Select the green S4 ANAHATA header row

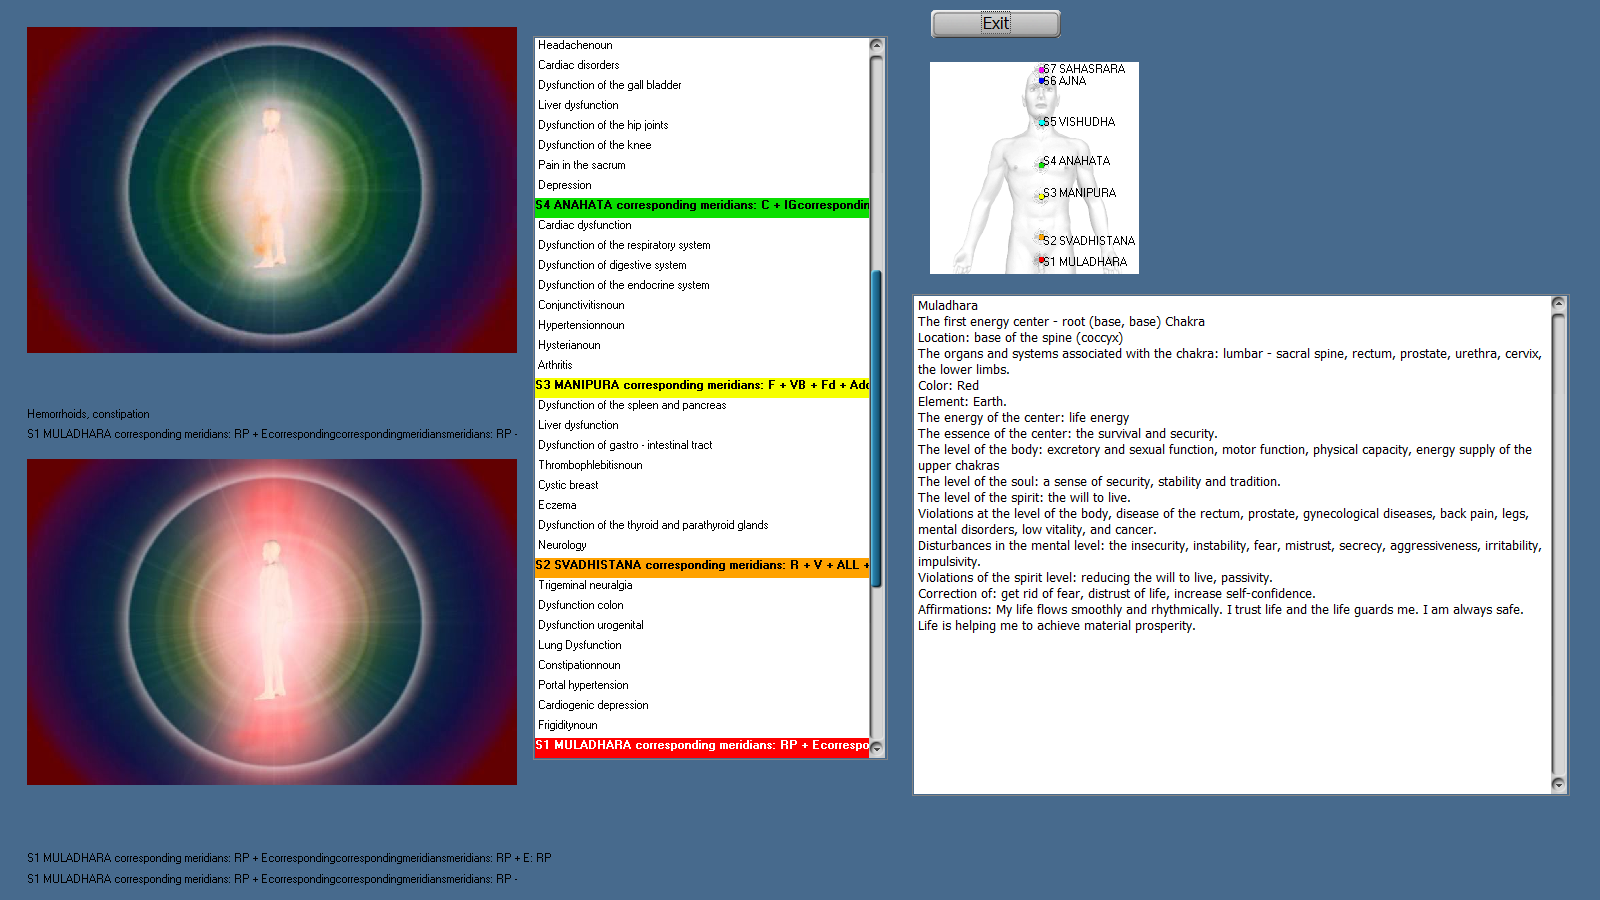click(x=702, y=205)
